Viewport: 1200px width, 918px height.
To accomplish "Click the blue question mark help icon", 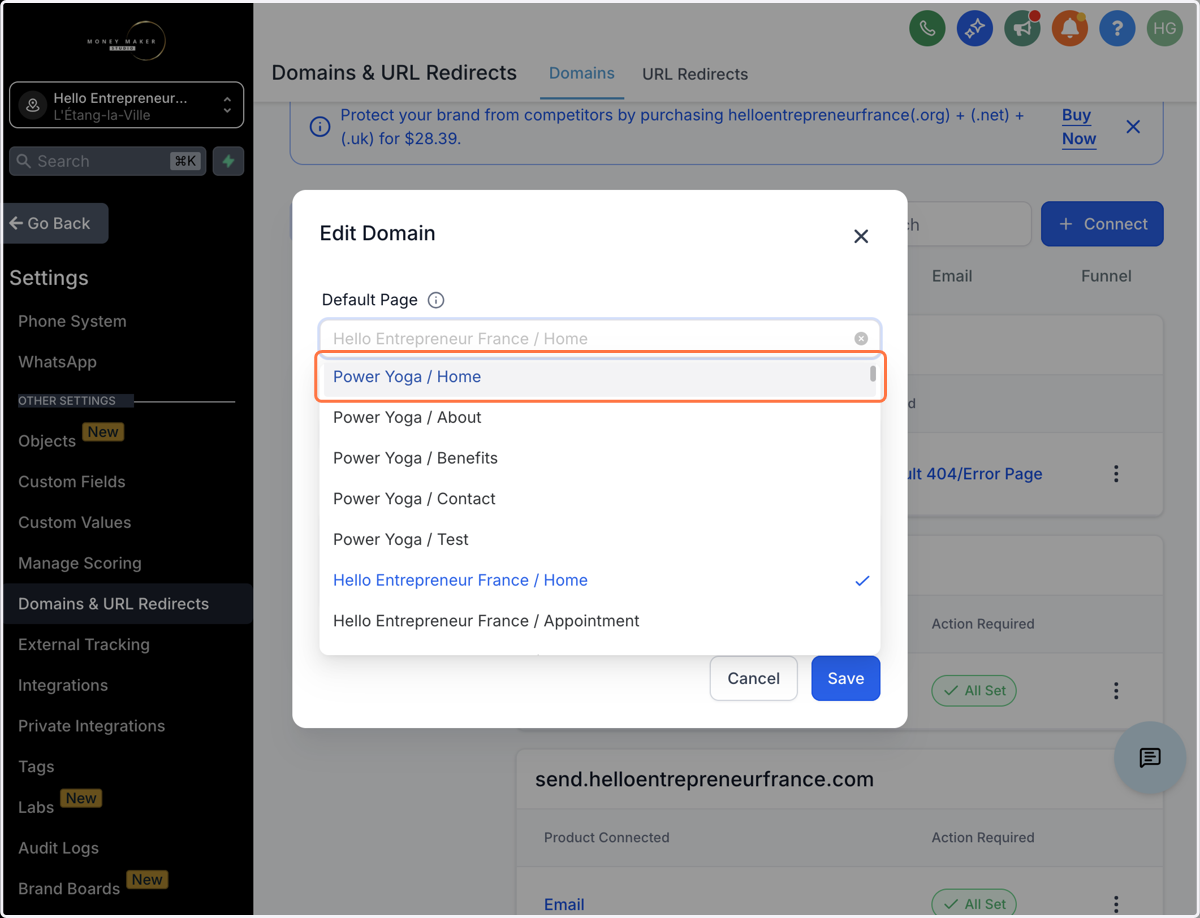I will point(1117,29).
